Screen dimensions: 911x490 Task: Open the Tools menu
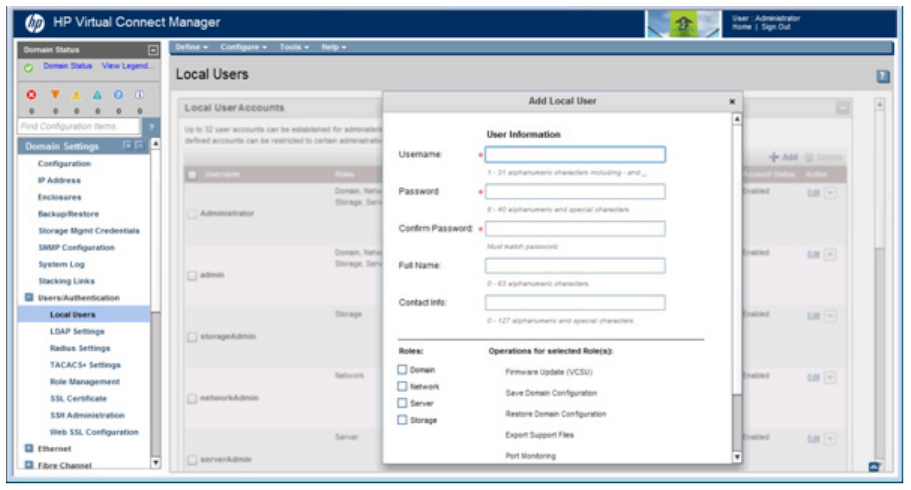click(294, 47)
